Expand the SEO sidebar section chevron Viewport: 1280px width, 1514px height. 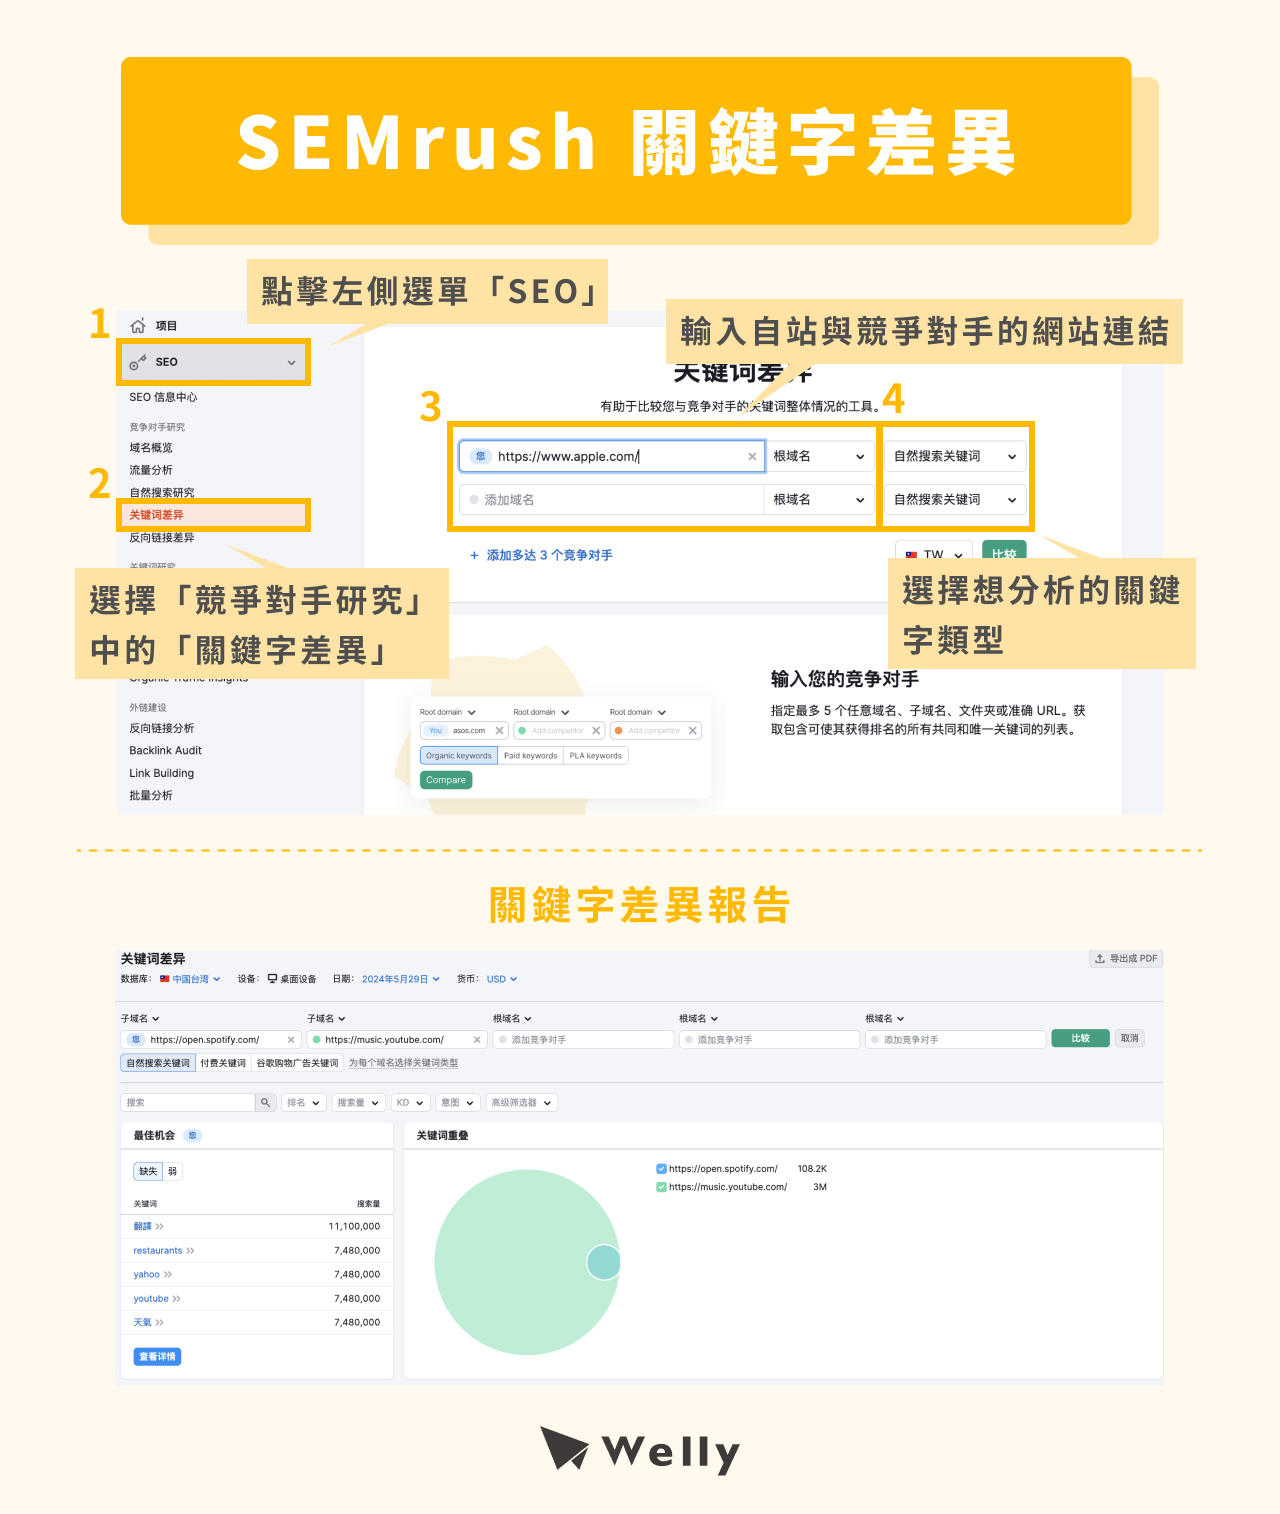[x=292, y=363]
